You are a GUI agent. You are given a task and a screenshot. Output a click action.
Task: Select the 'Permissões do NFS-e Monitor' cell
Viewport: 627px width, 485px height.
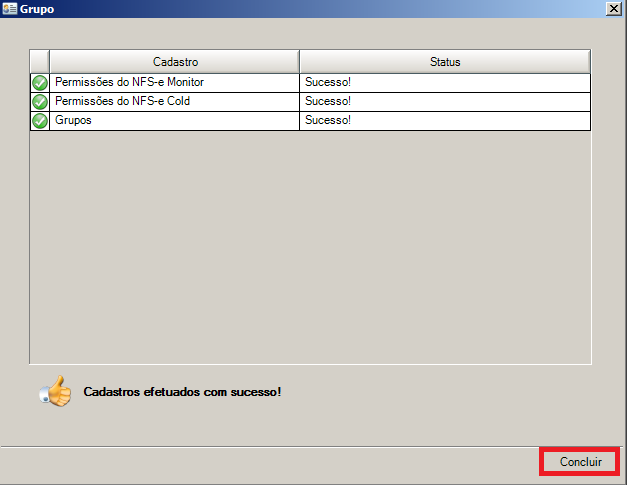point(175,83)
